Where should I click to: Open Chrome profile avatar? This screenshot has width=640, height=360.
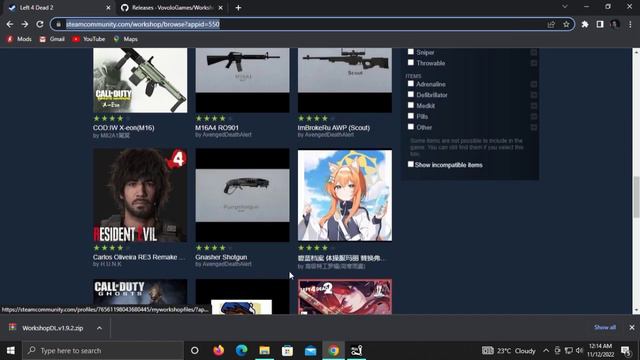(615, 24)
